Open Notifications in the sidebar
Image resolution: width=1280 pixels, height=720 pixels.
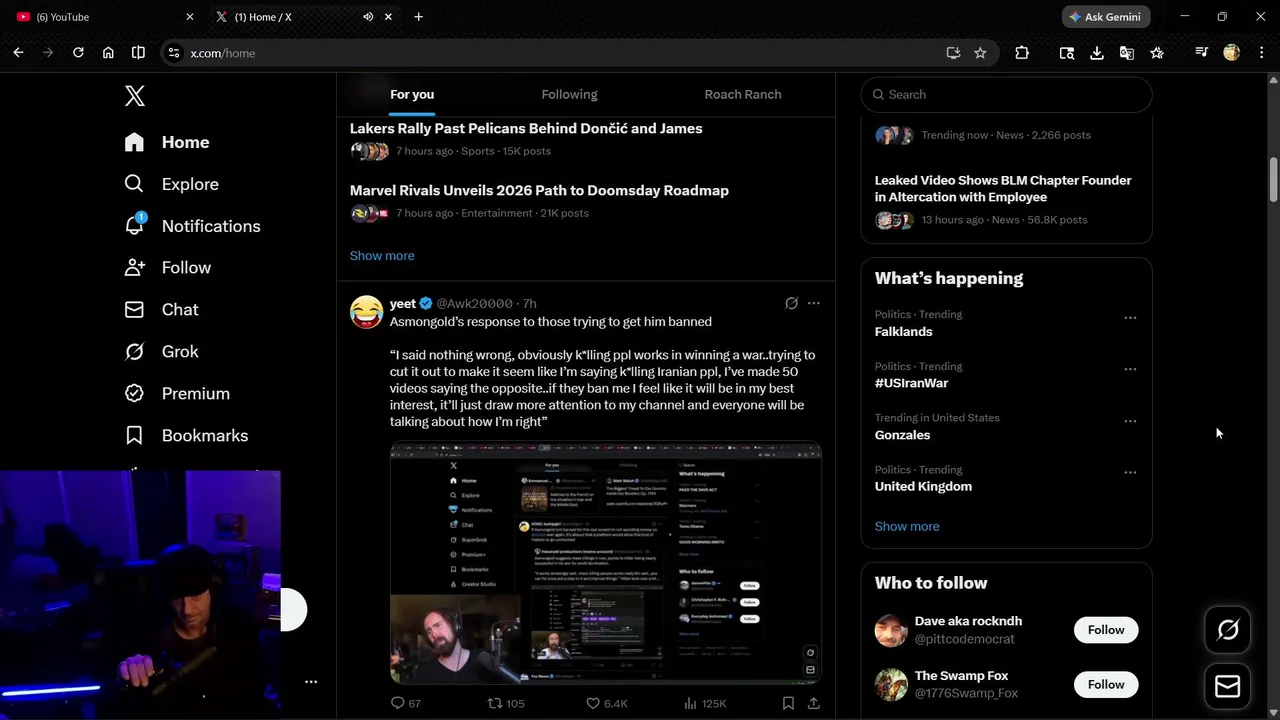[192, 226]
